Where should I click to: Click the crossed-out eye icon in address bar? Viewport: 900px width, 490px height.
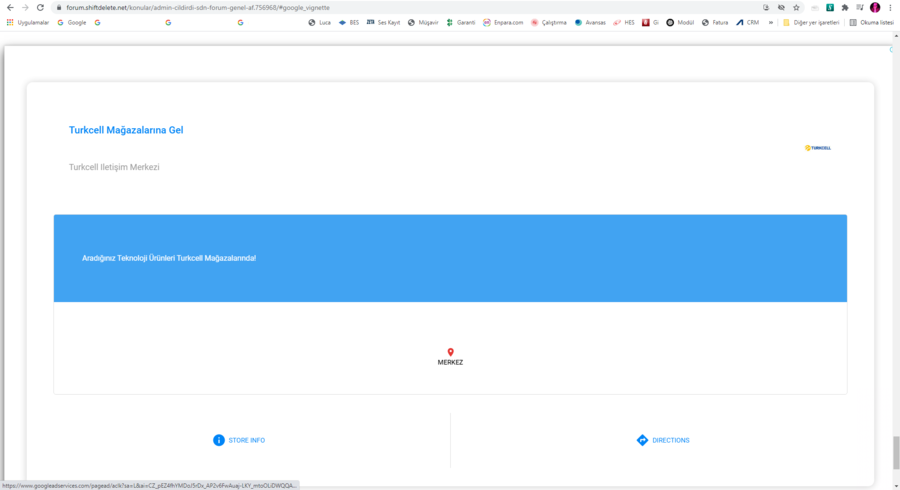point(781,7)
